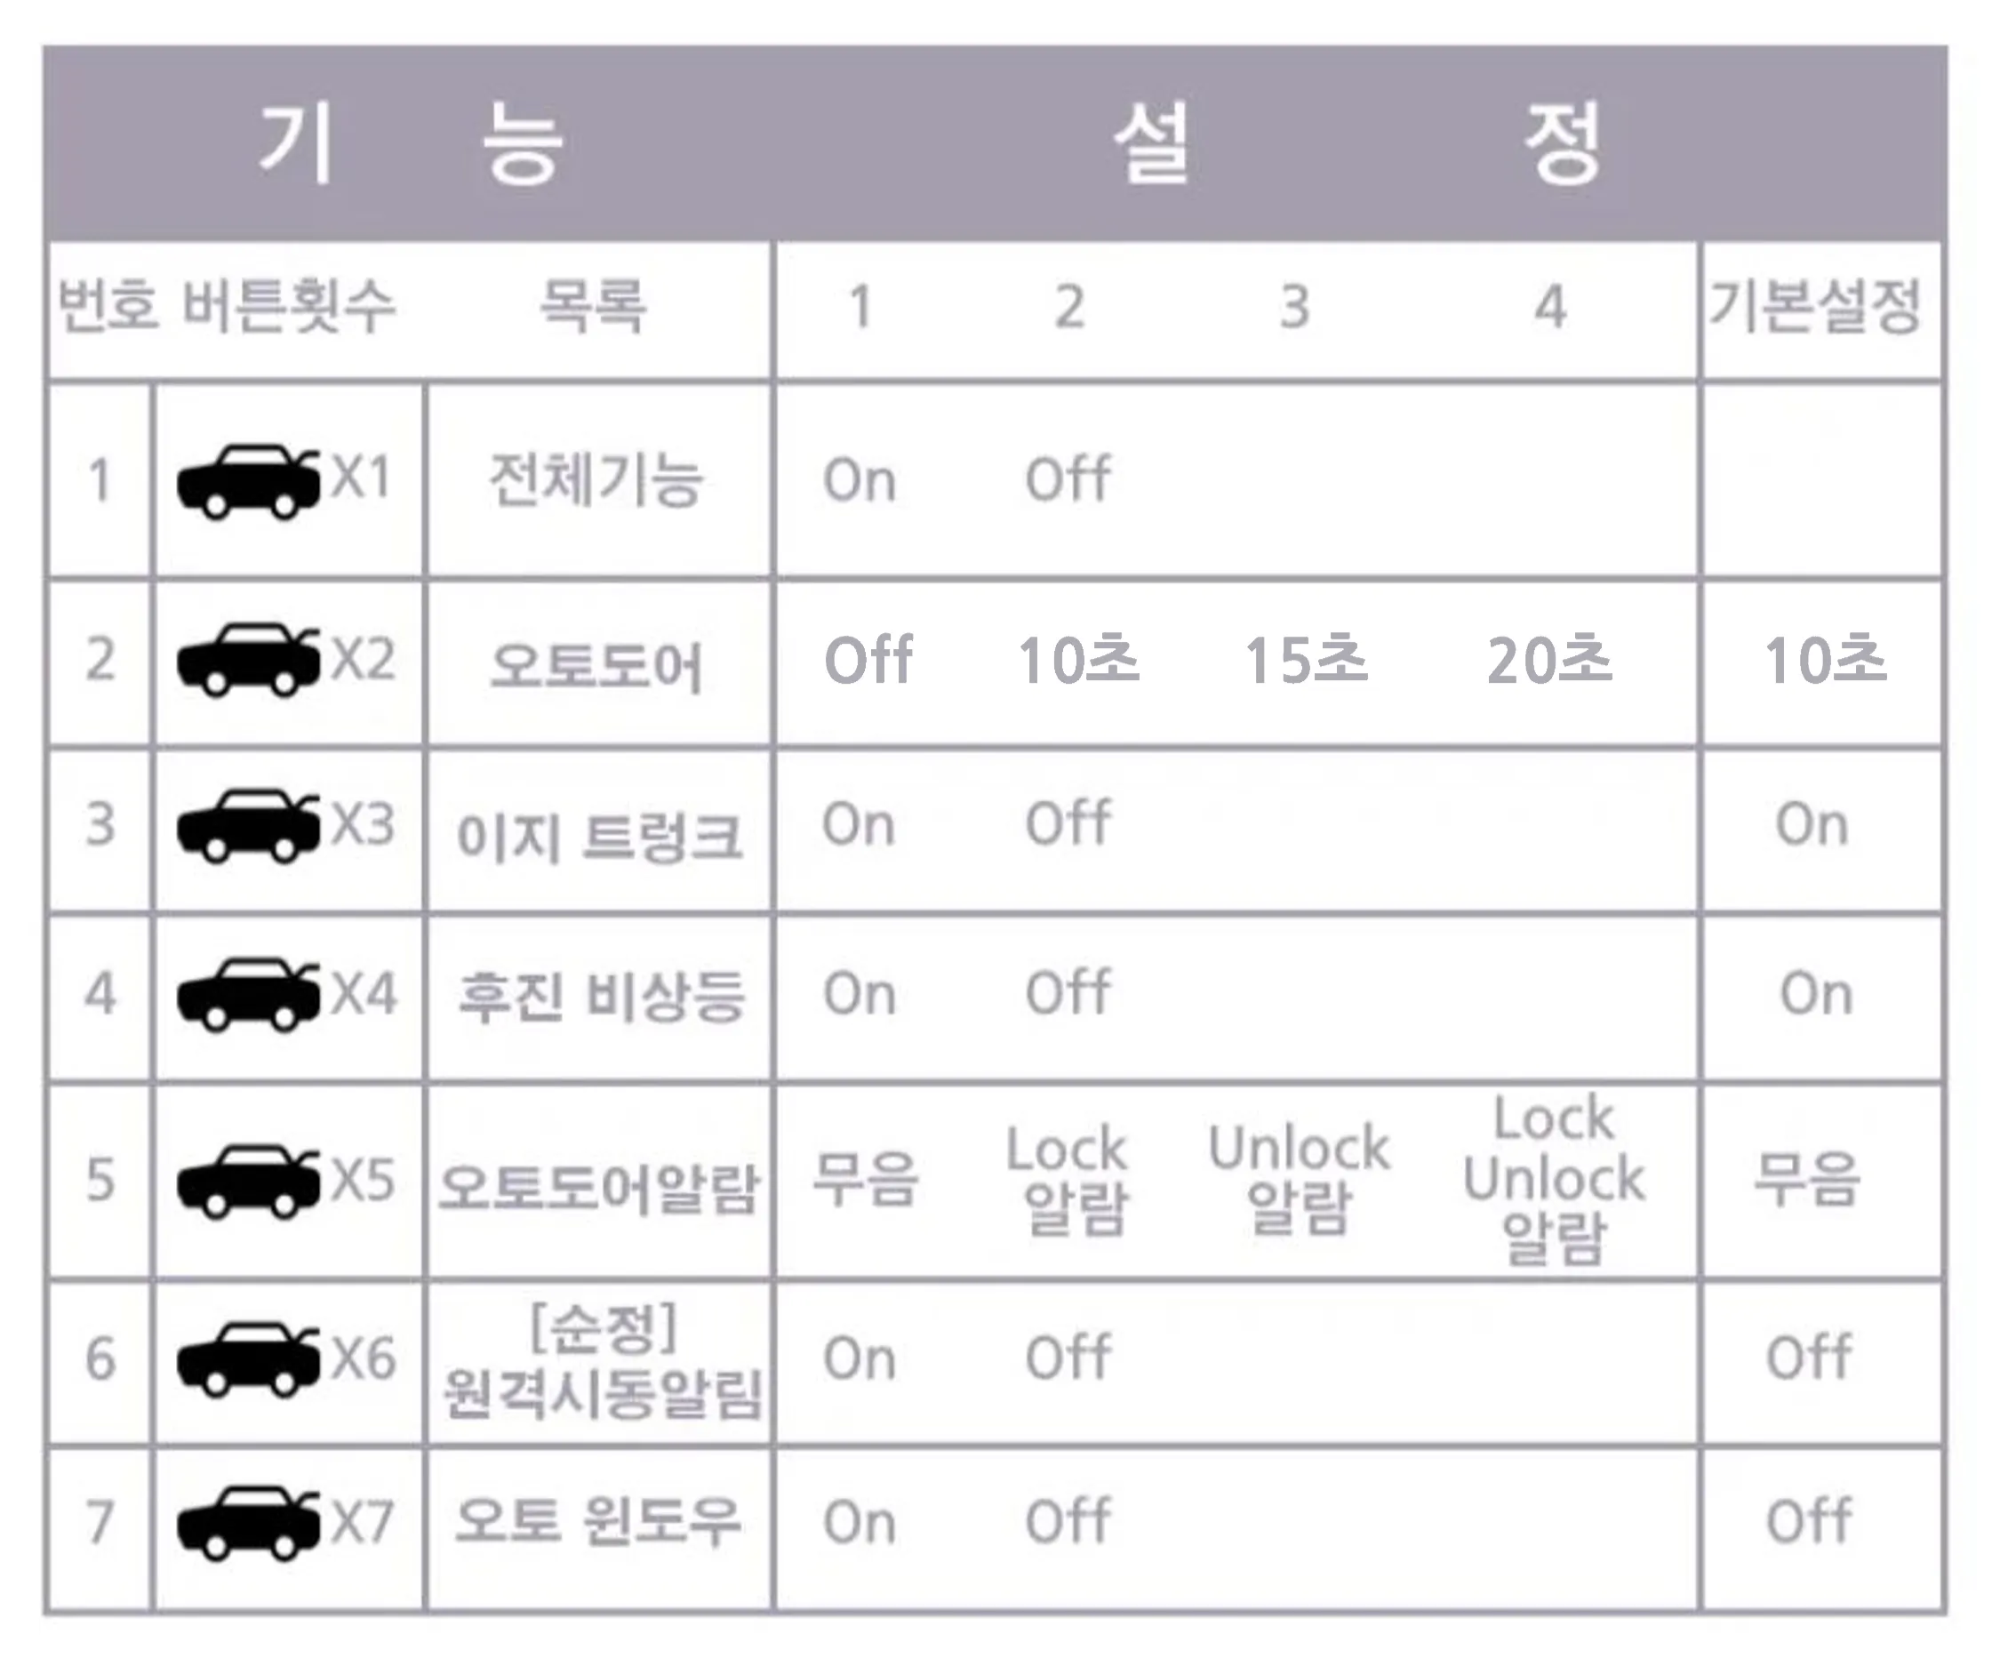
Task: Select the Unlock 알람 option
Action: point(1299,1178)
